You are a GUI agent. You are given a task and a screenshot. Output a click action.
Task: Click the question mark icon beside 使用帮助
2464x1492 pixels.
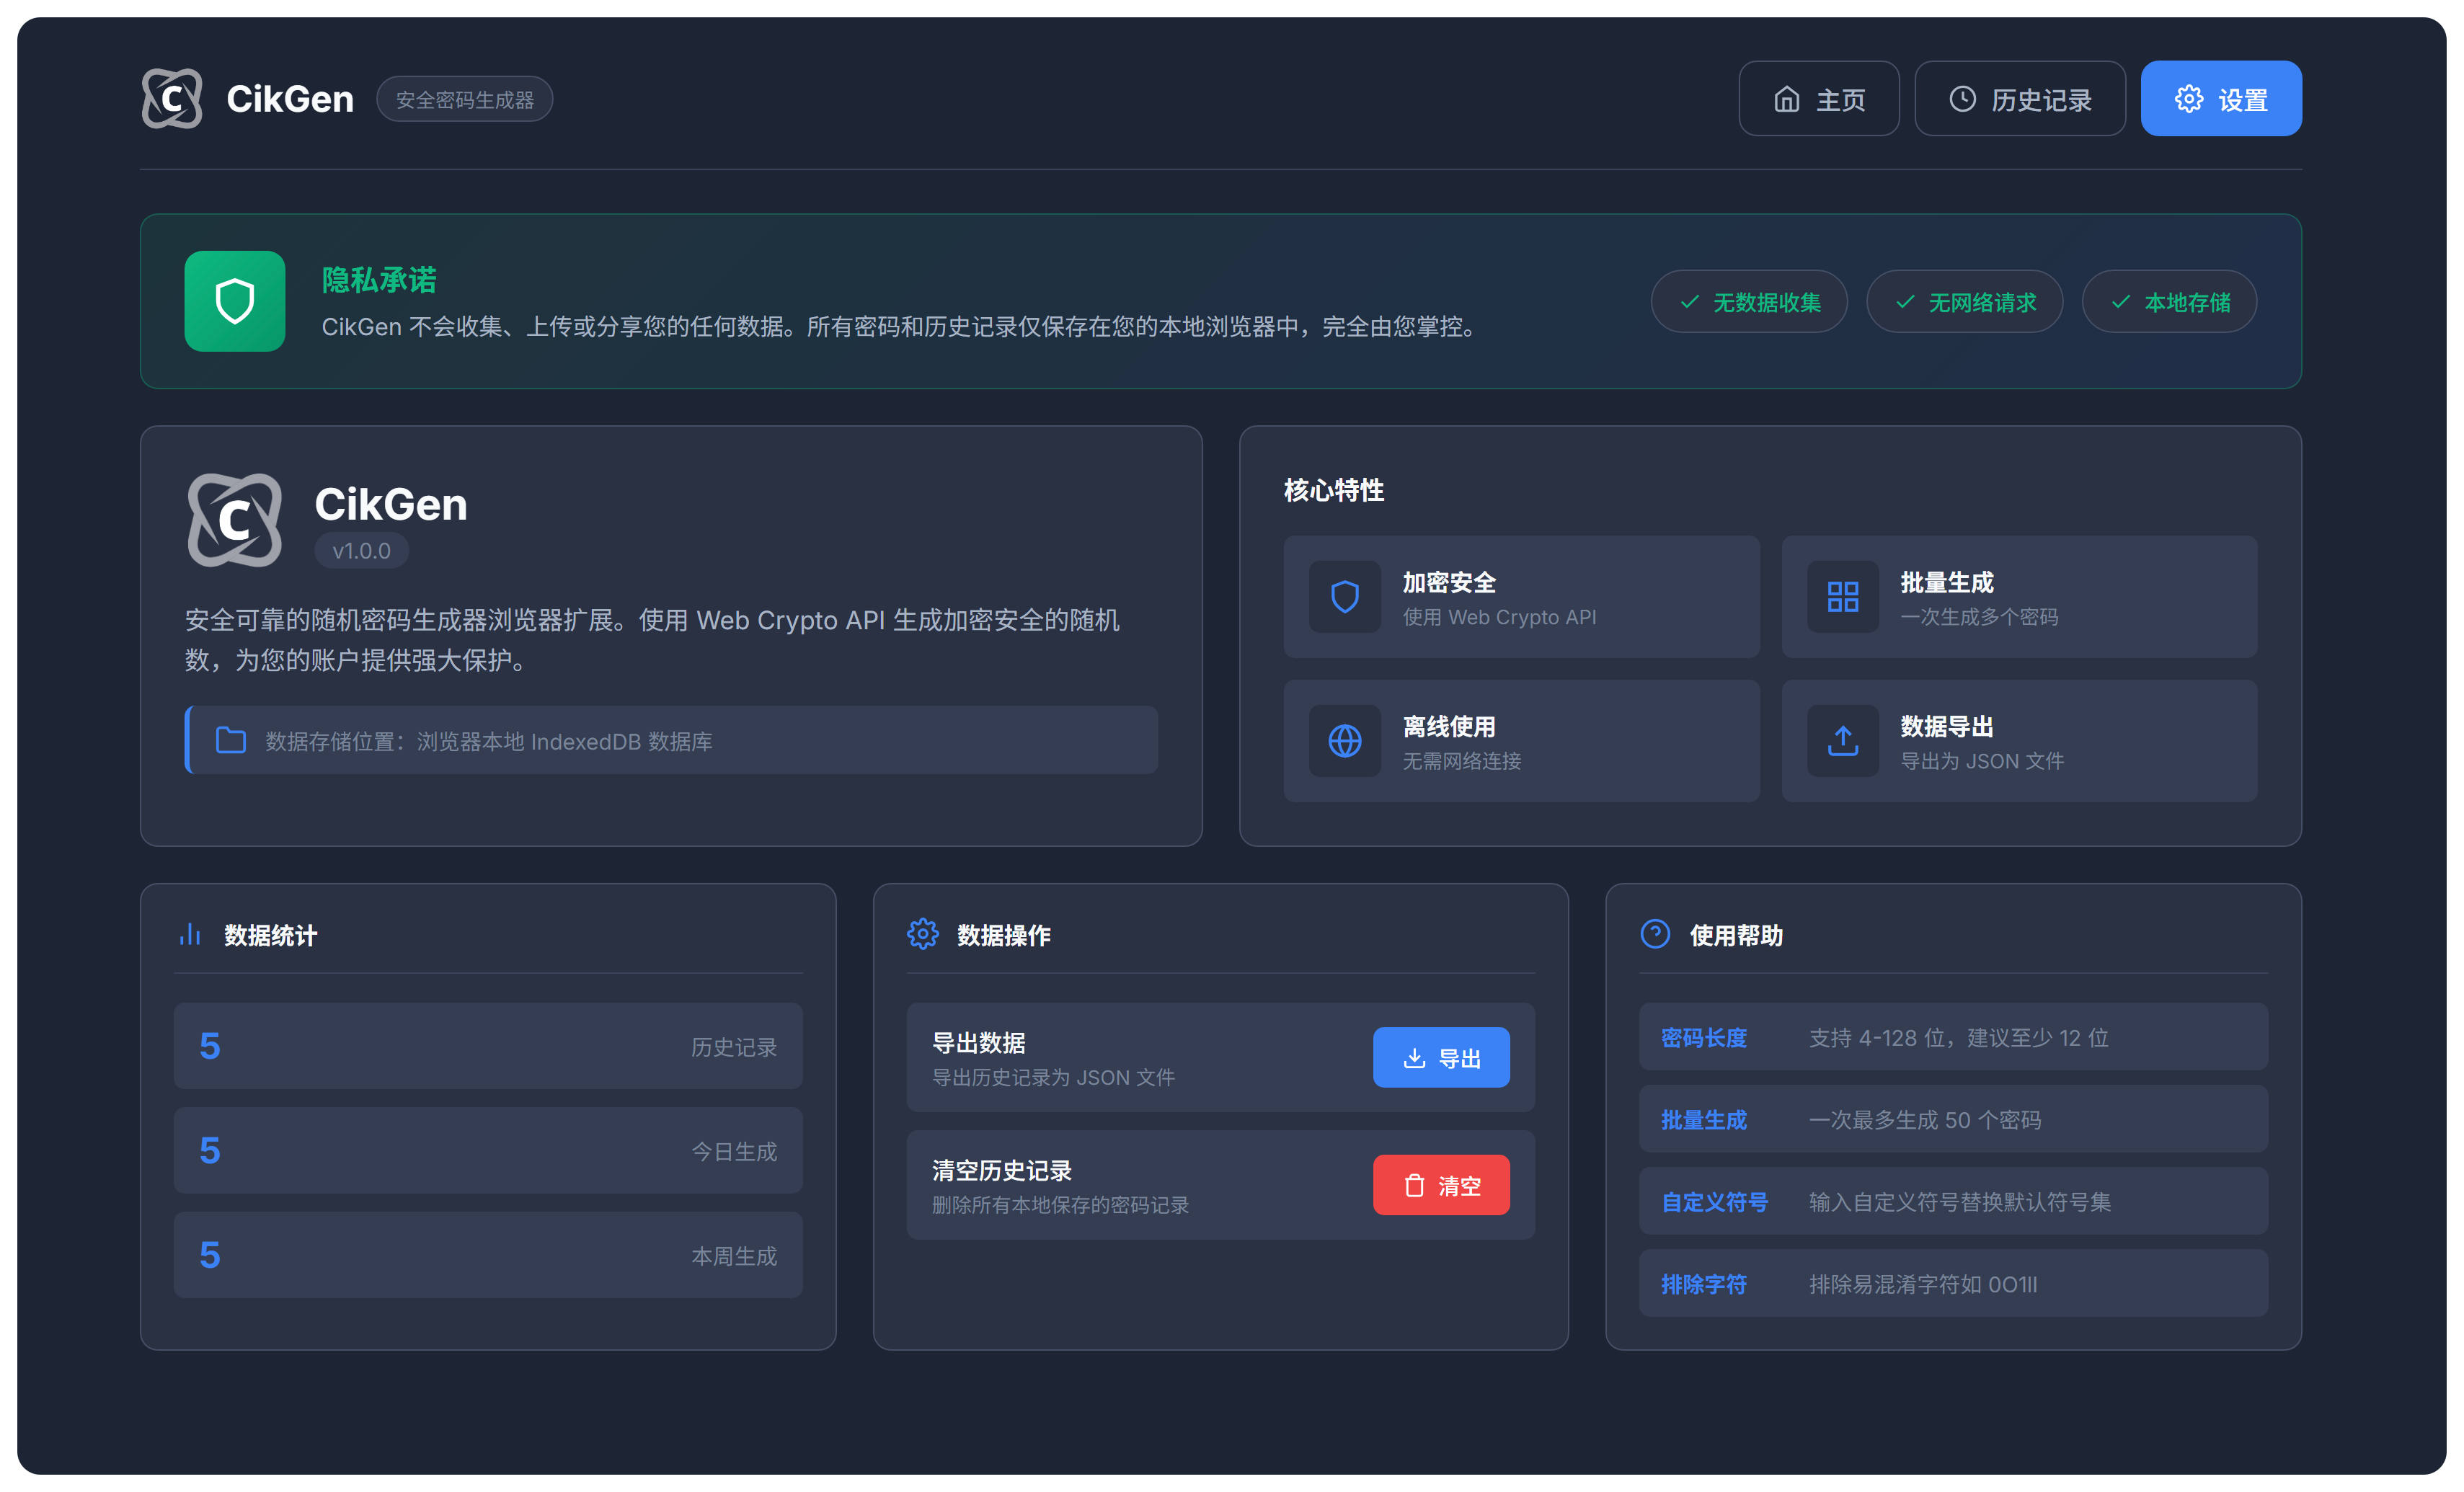pyautogui.click(x=1655, y=935)
